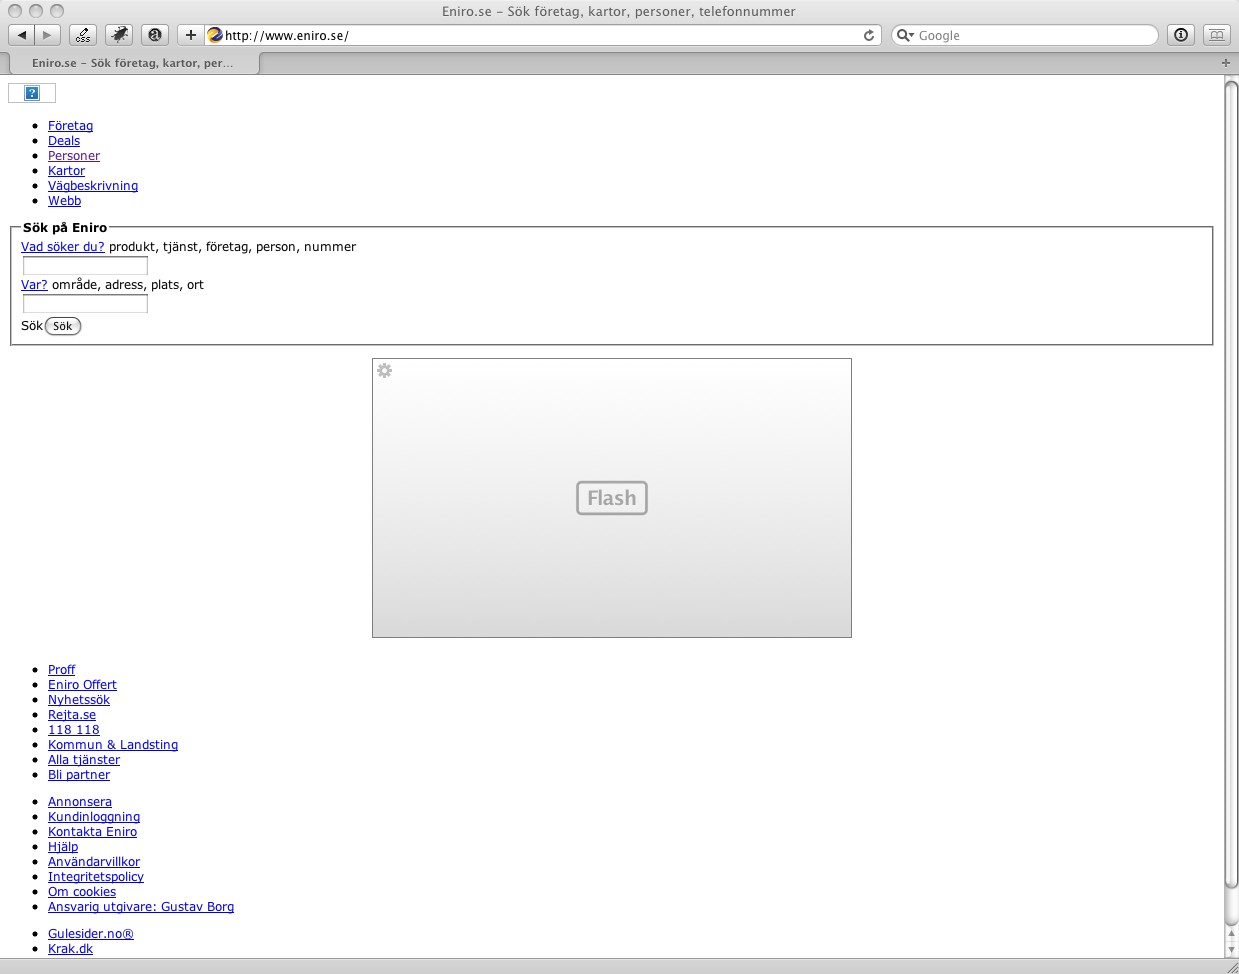This screenshot has height=974, width=1239.
Task: Go forward using the forward arrow button
Action: (x=47, y=35)
